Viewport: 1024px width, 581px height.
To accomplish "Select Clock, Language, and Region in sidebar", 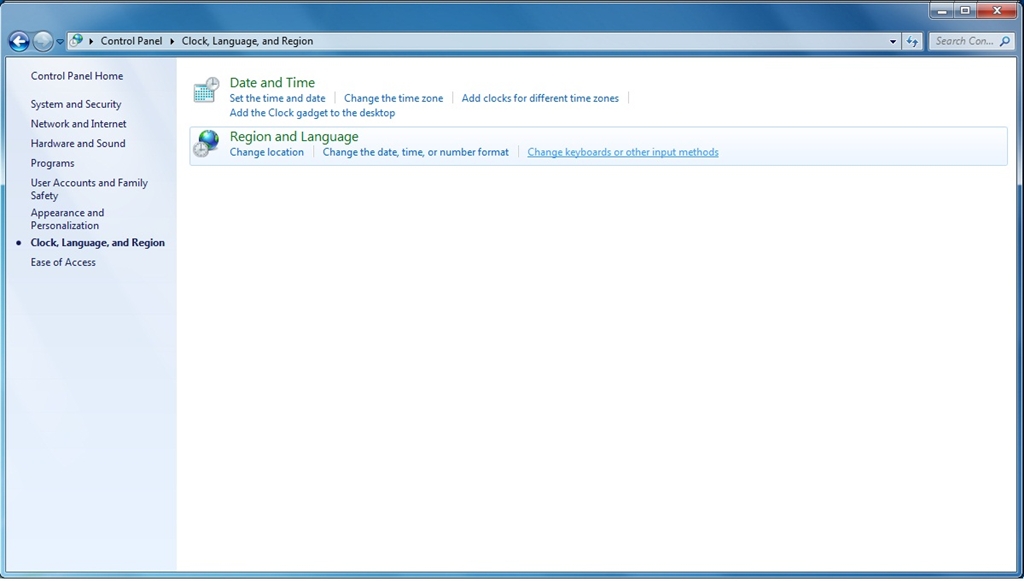I will 97,242.
